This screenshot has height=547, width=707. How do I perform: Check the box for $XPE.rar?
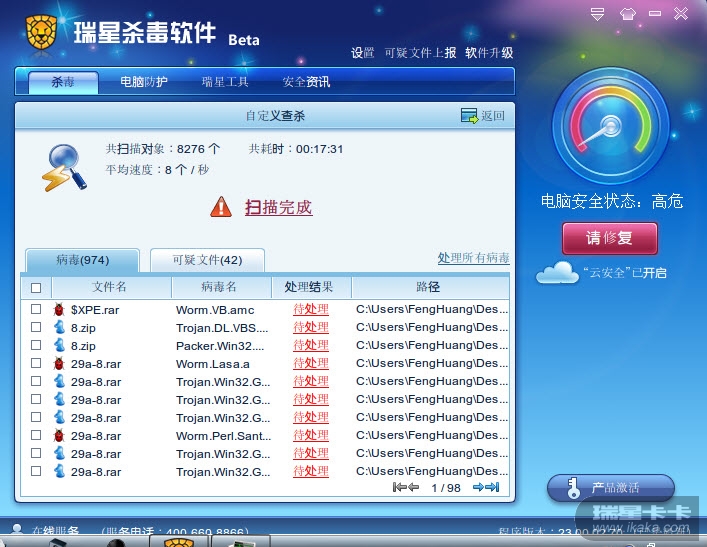point(36,309)
